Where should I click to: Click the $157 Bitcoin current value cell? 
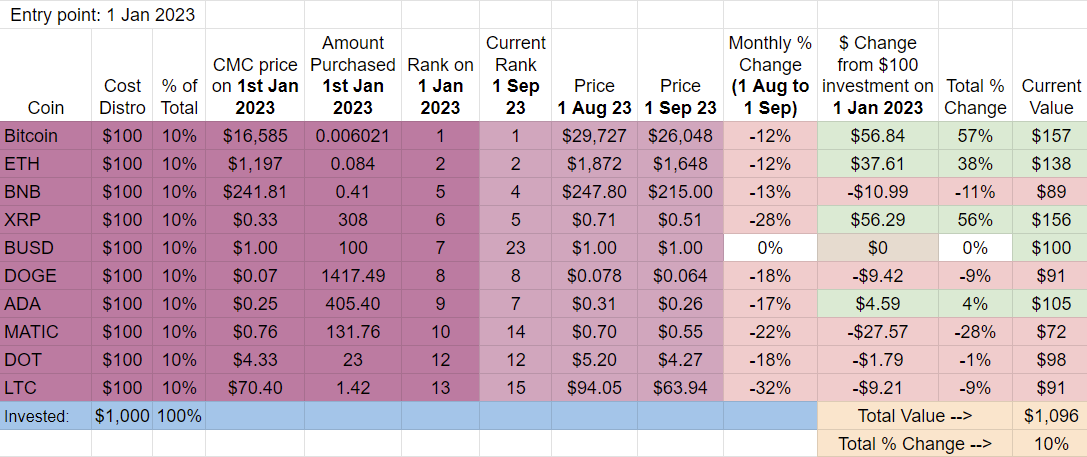1050,136
